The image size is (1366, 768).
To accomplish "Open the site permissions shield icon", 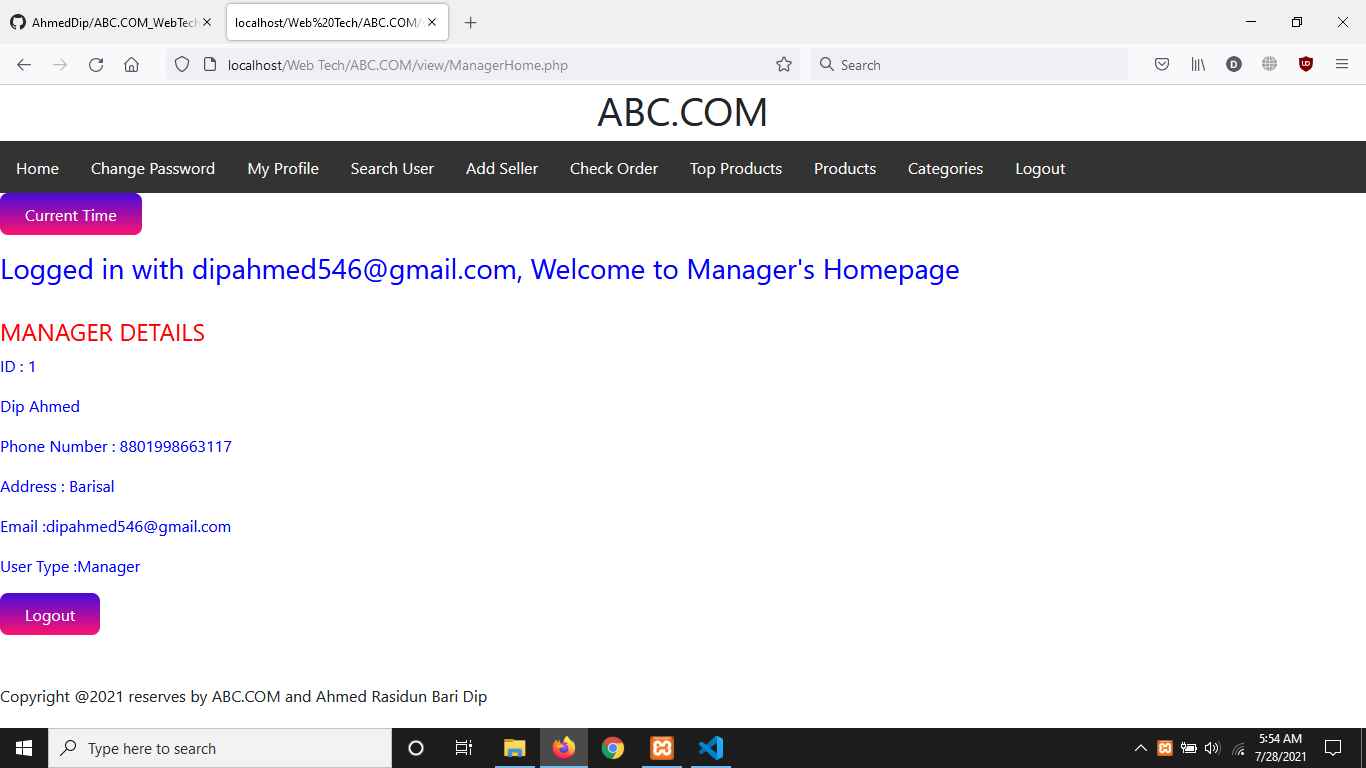I will 181,64.
